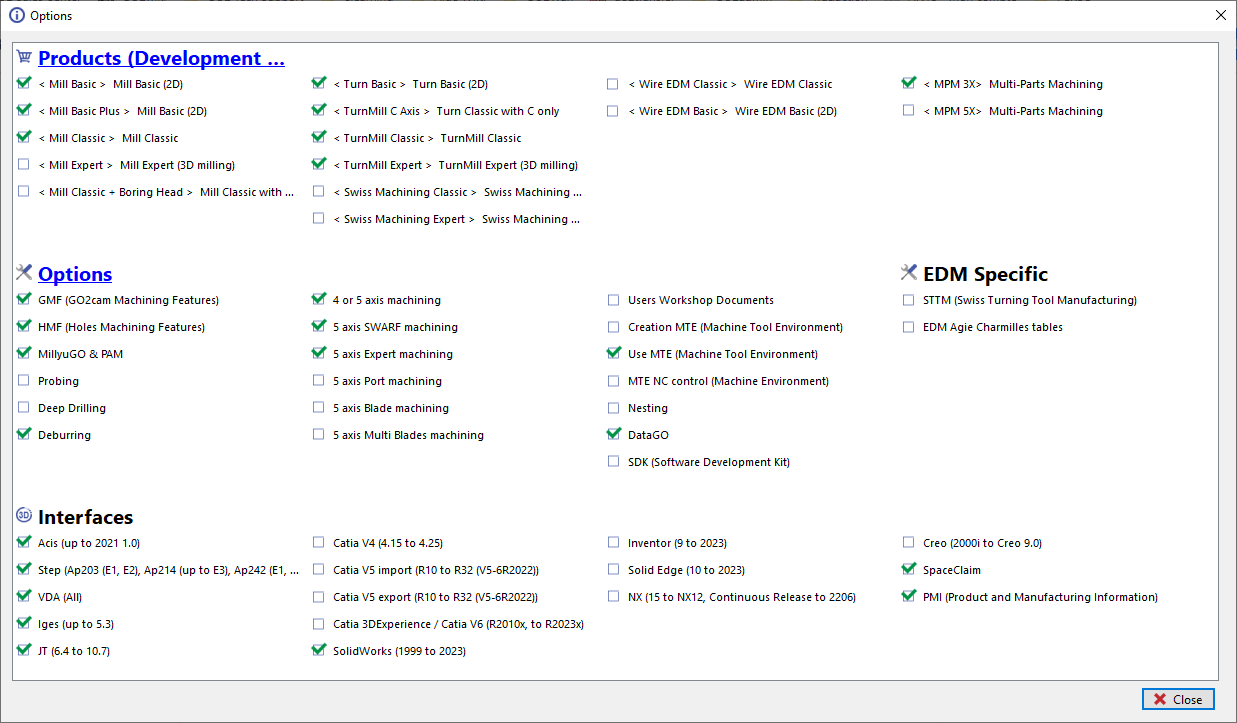This screenshot has width=1237, height=723.
Task: Tick the EDM Agie Charmilles tables checkbox
Action: (x=908, y=327)
